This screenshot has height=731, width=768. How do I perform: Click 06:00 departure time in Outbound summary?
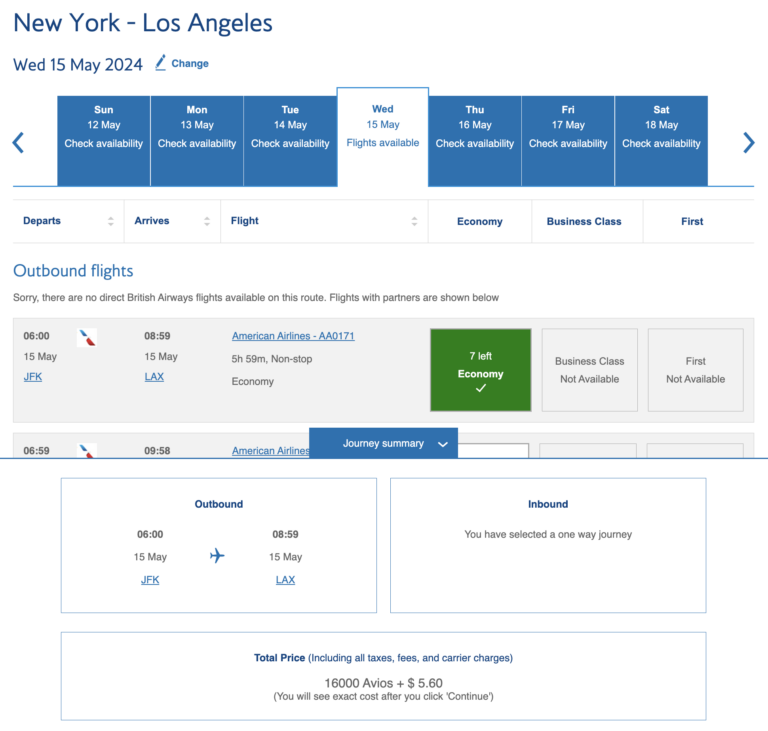pos(150,535)
